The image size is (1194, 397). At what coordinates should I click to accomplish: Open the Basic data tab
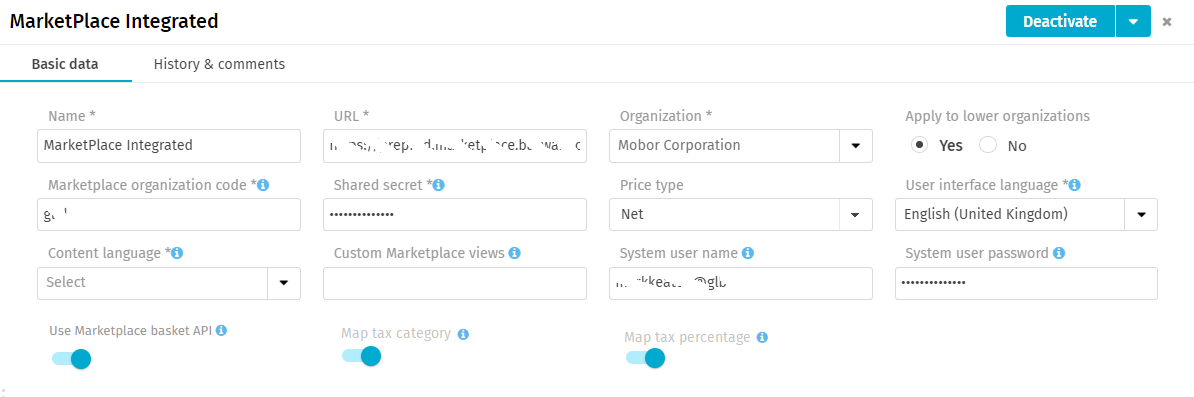[x=65, y=64]
